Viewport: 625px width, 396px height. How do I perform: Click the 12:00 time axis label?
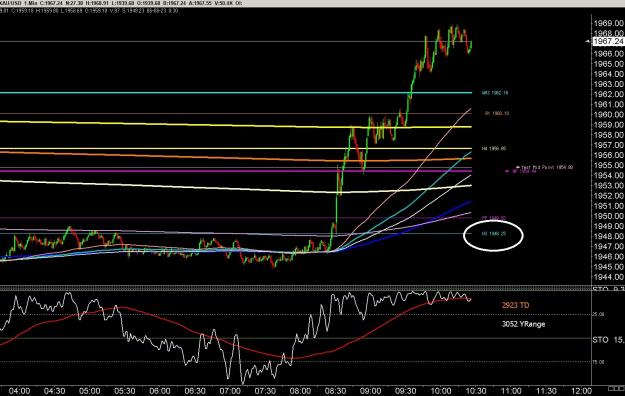point(581,391)
